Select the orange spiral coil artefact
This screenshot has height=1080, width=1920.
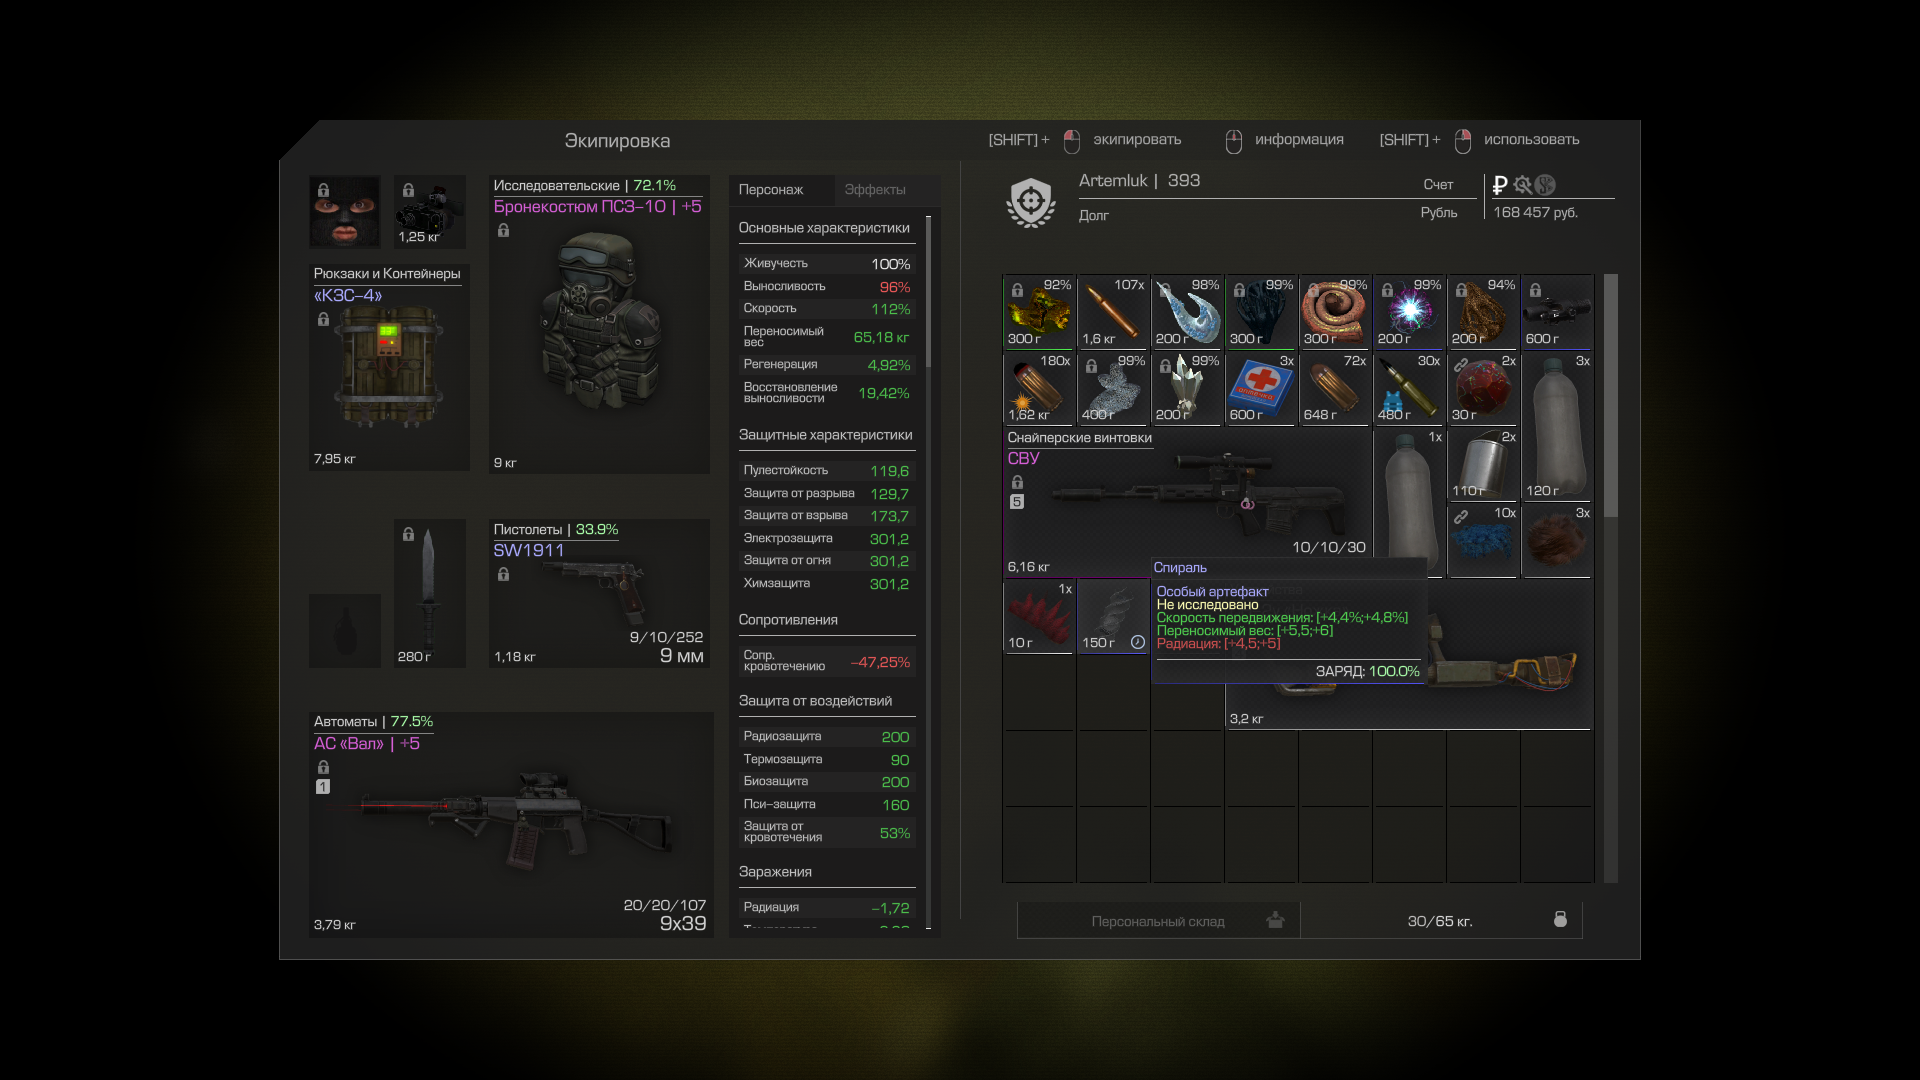(1335, 312)
